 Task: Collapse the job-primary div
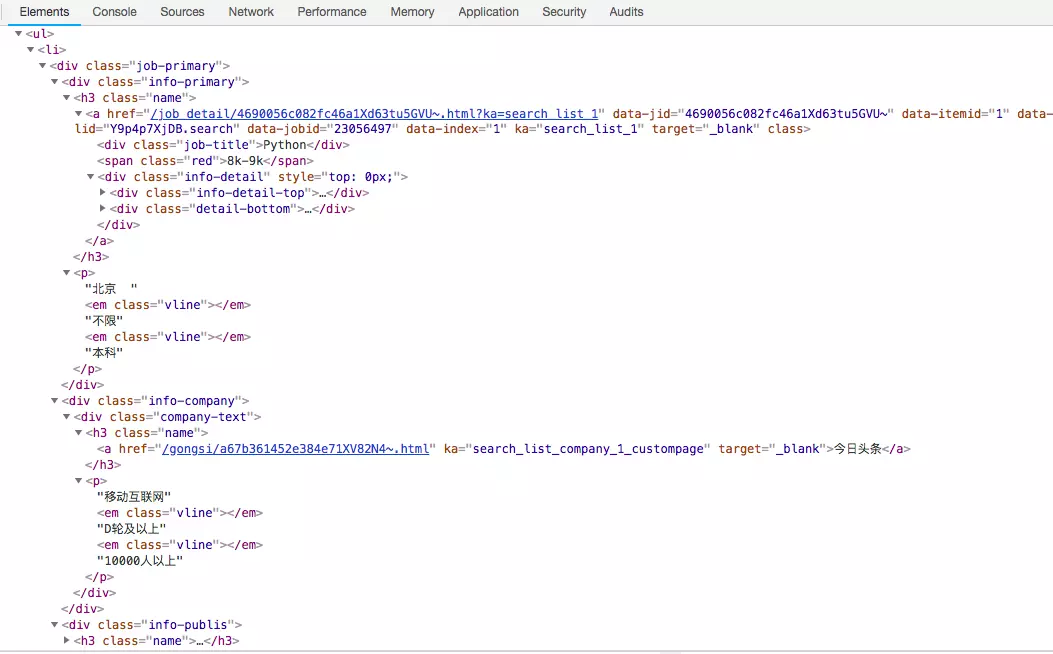(43, 65)
